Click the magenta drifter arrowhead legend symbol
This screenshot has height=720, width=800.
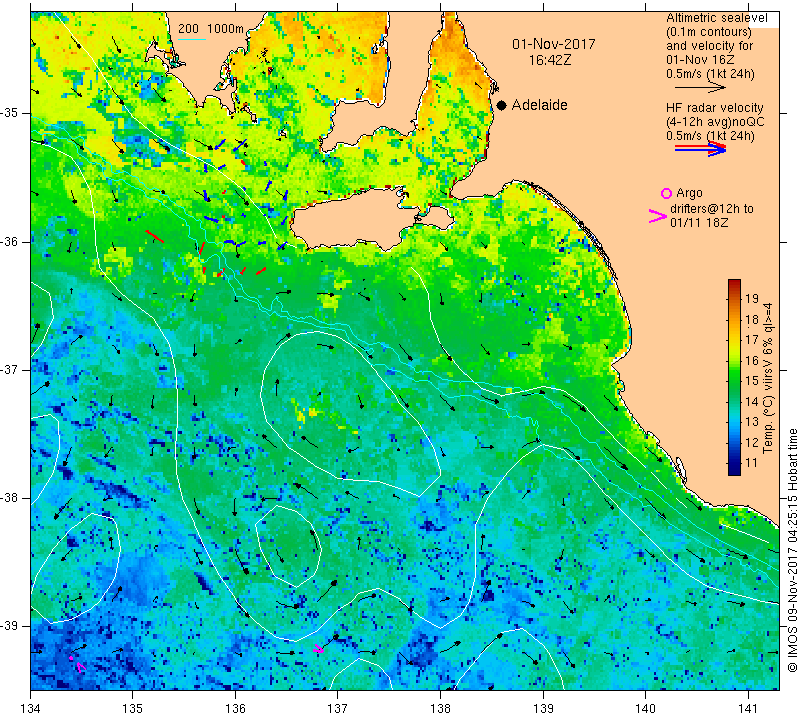click(x=658, y=216)
